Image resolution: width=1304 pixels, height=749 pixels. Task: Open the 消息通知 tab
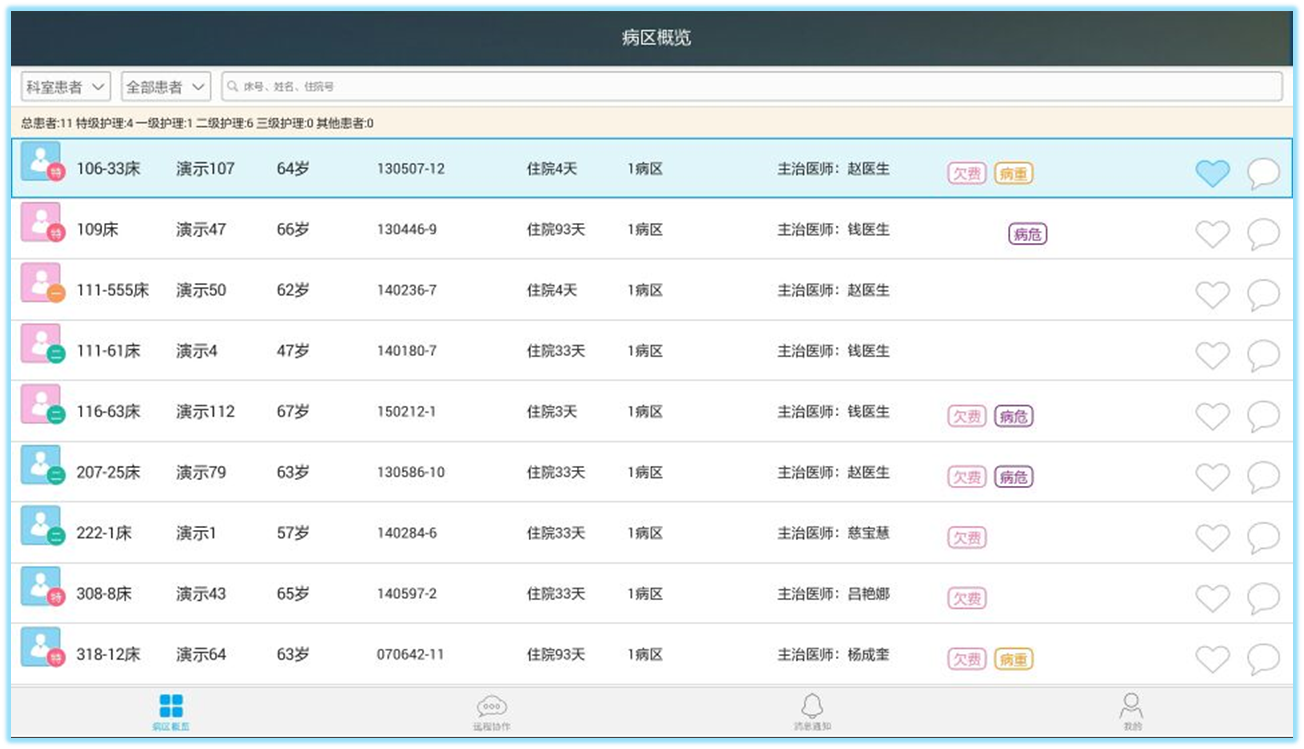point(812,712)
